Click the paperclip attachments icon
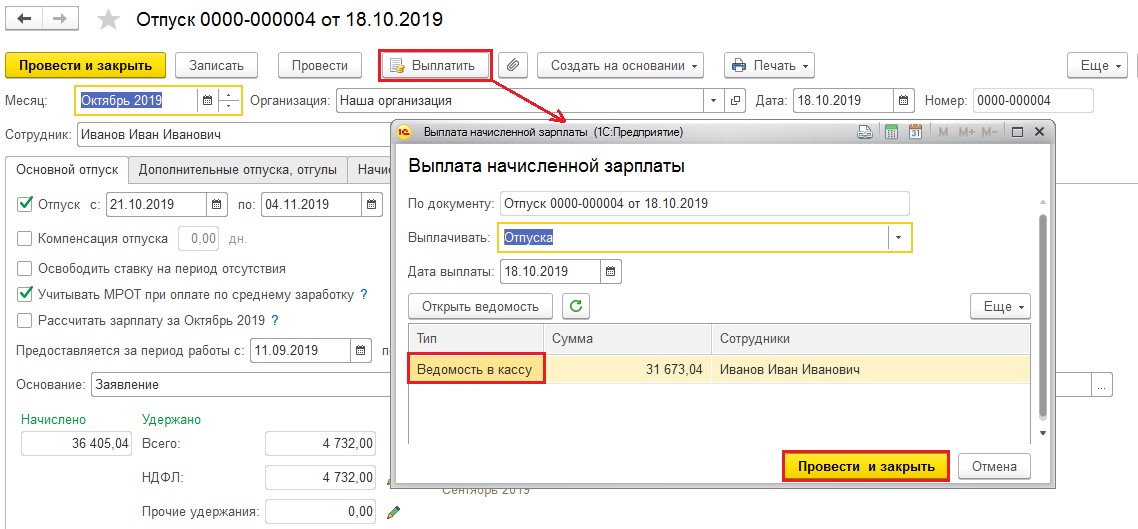The image size is (1138, 529). click(512, 65)
